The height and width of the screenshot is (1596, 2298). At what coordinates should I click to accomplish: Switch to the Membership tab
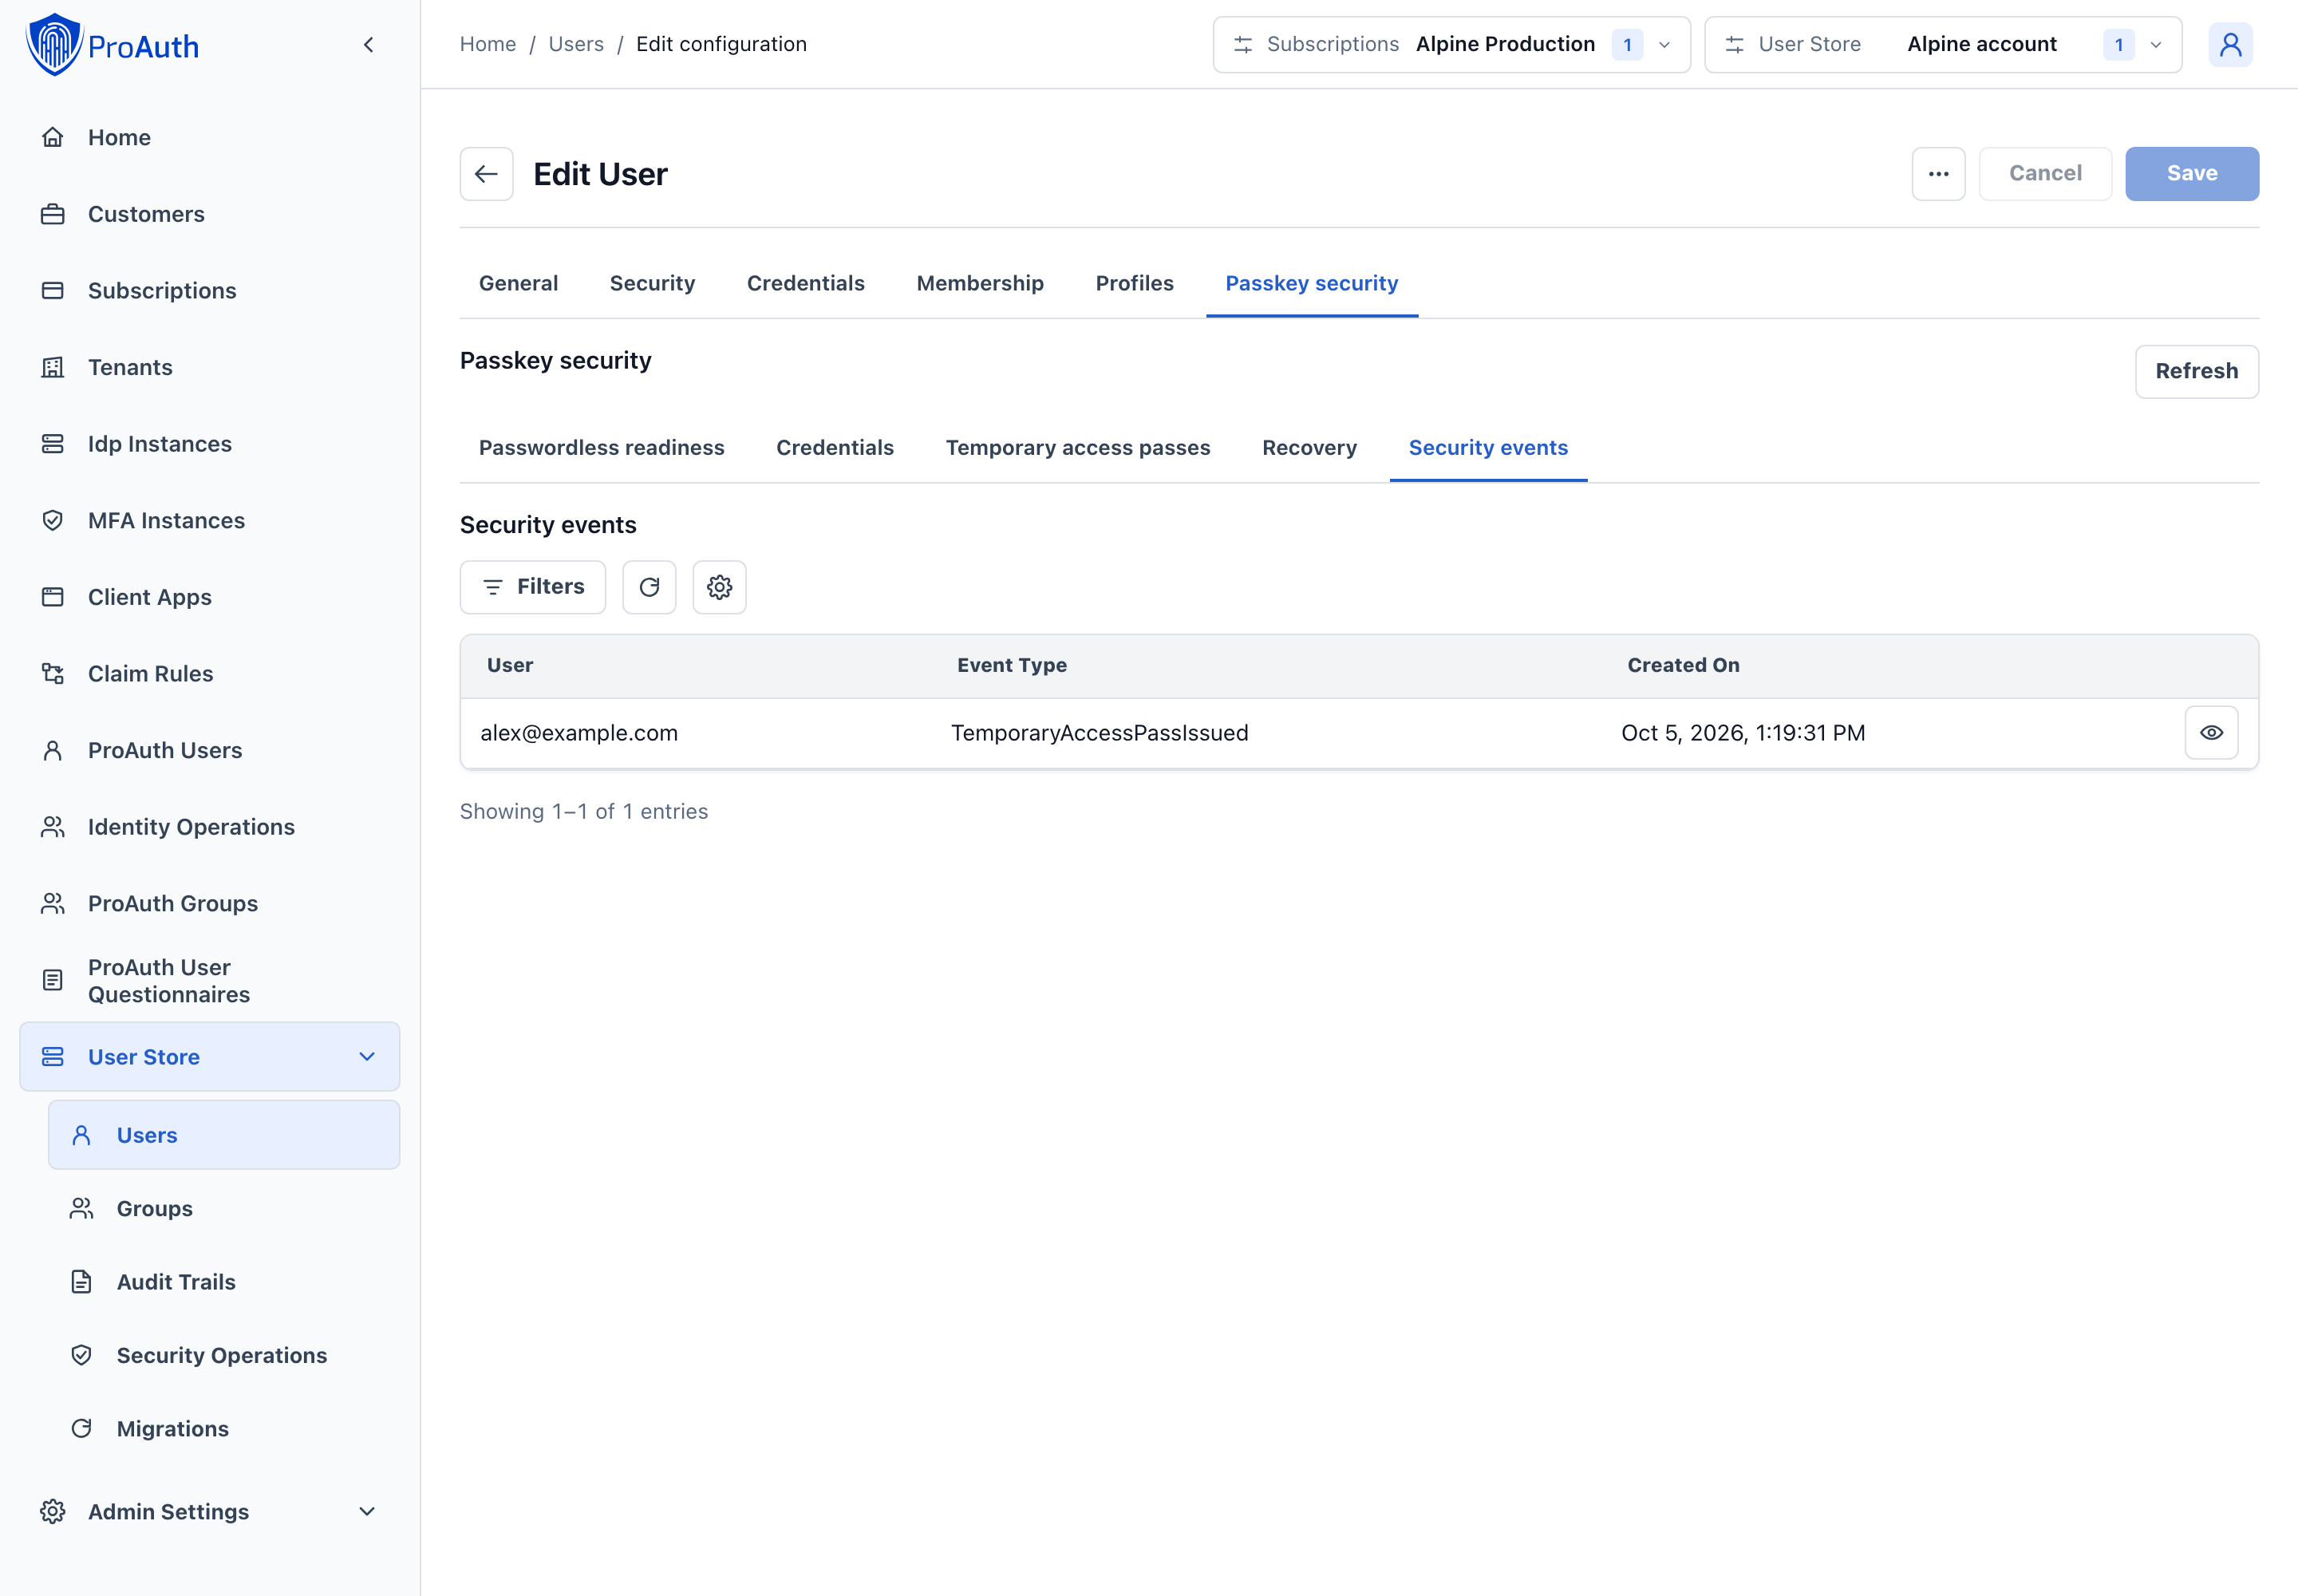[x=980, y=284]
